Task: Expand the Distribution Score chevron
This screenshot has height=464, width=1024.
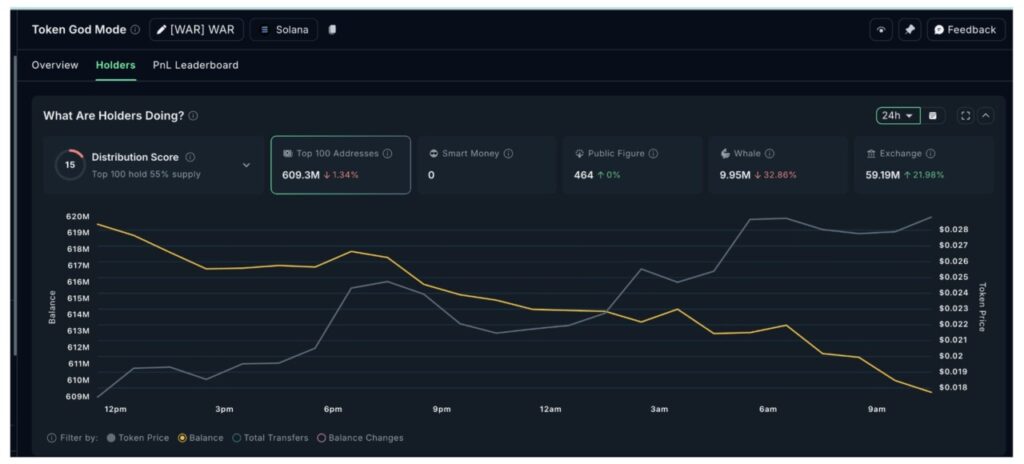Action: 246,165
